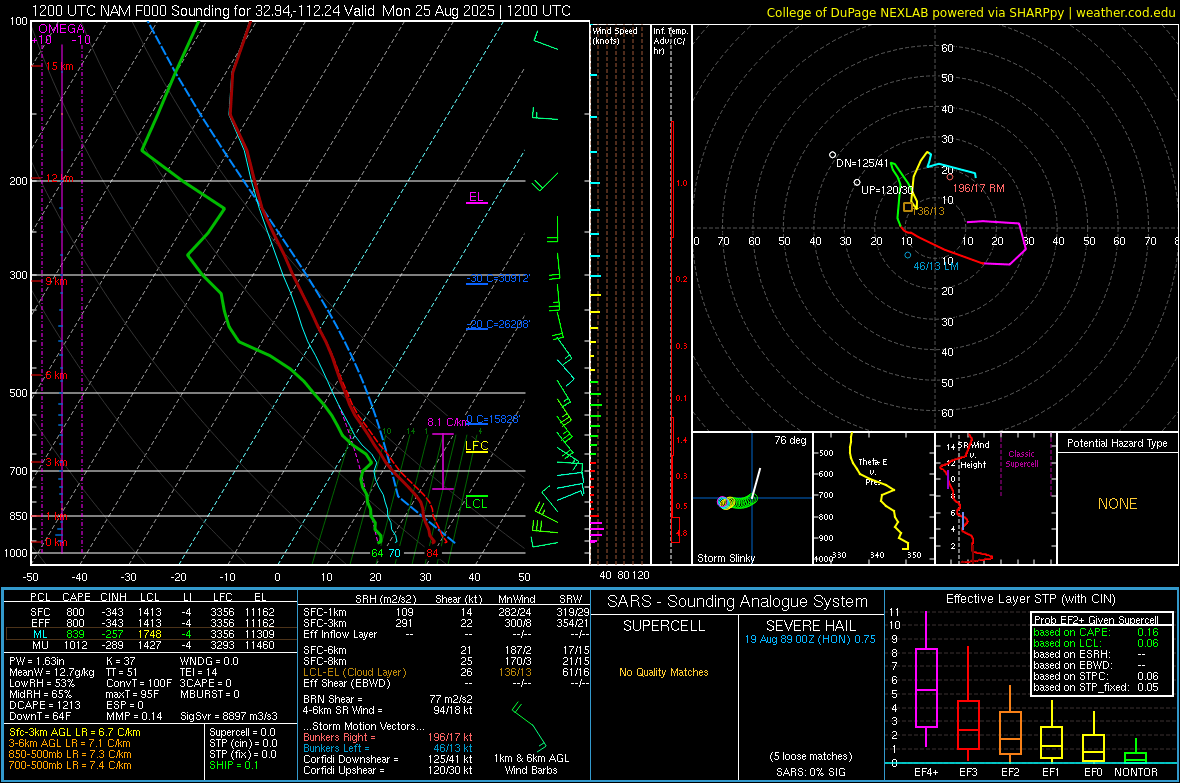Click the 136/13 hodograph label
This screenshot has height=783, width=1180.
point(929,212)
